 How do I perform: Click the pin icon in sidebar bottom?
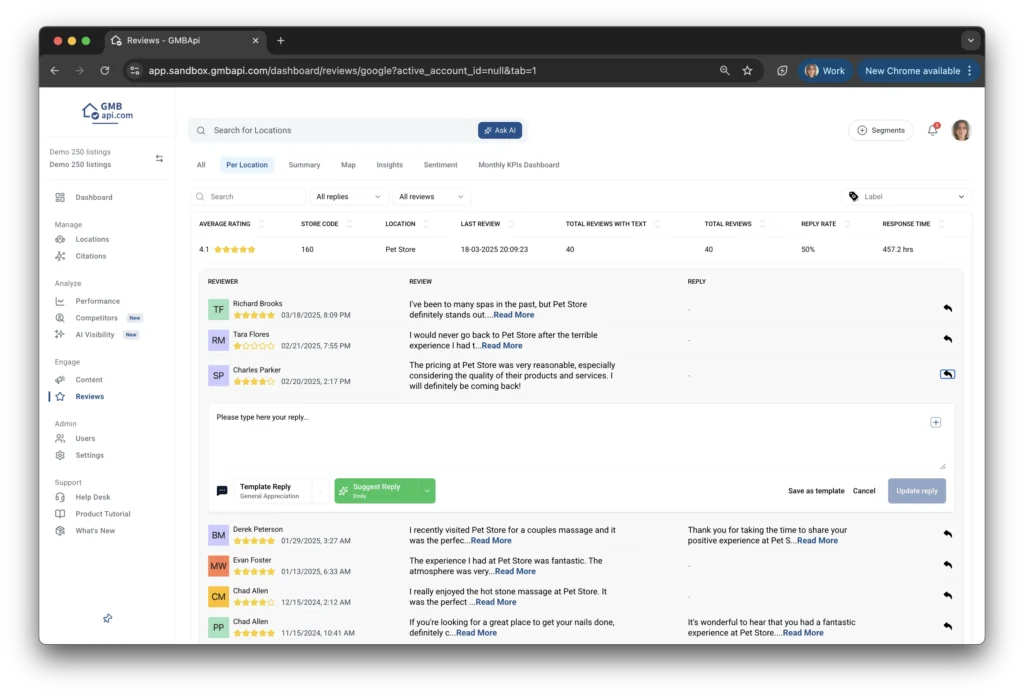point(108,619)
